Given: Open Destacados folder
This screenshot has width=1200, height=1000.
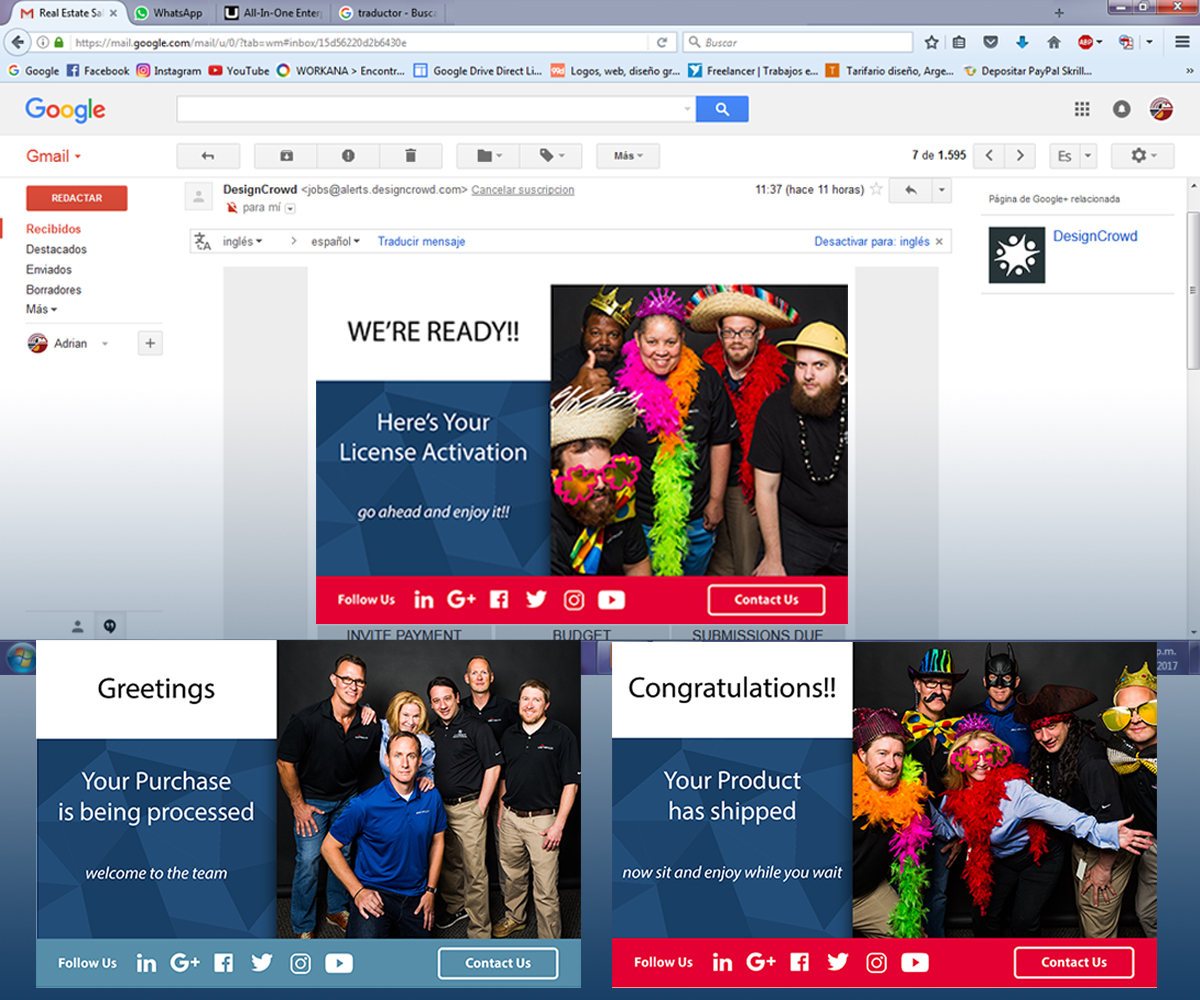Looking at the screenshot, I should pos(56,249).
